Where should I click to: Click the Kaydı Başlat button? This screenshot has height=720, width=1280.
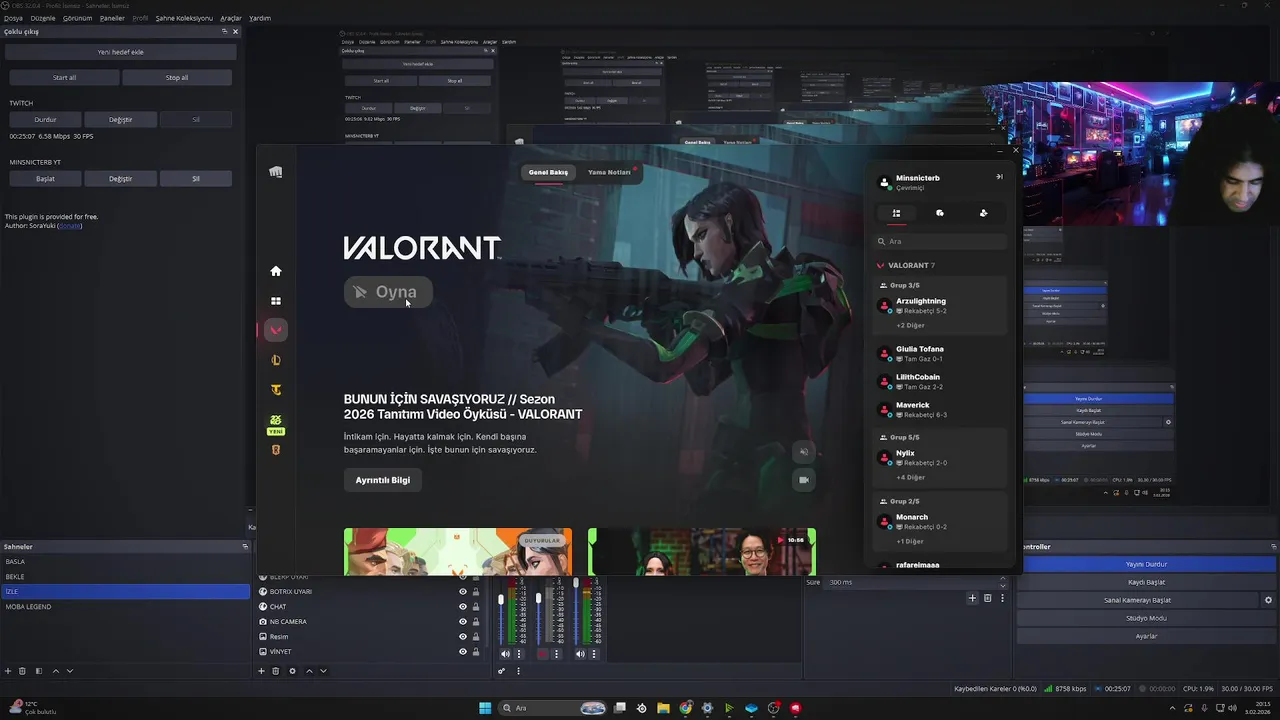coord(1146,582)
